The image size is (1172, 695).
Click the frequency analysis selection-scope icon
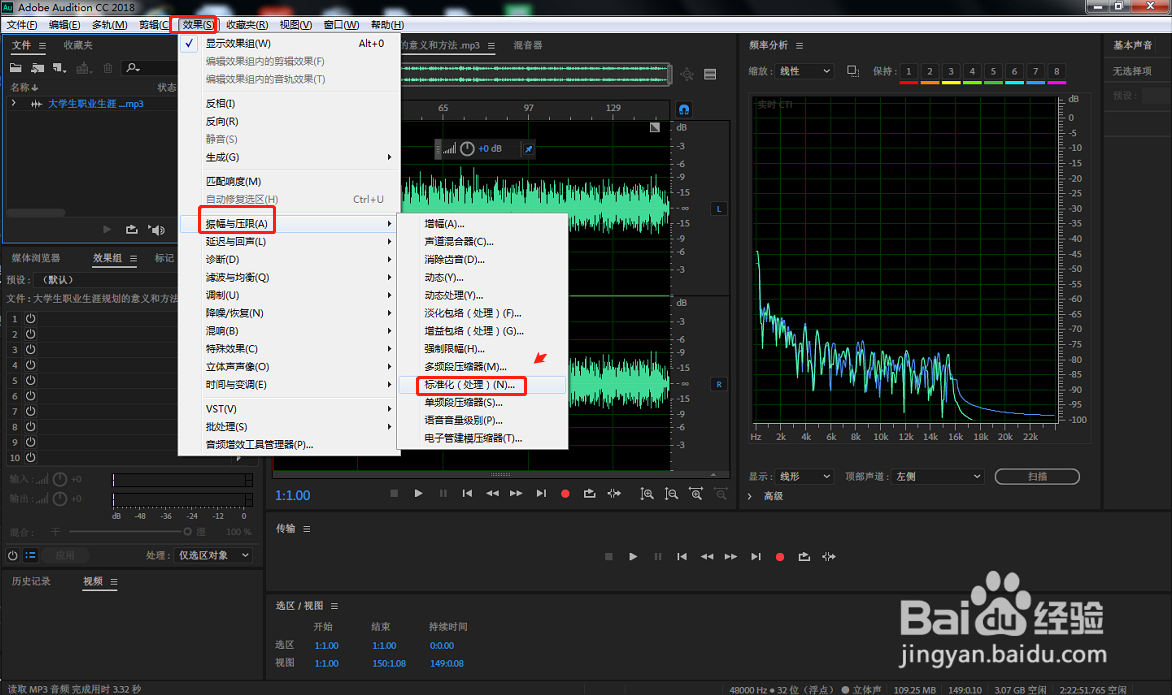click(x=853, y=71)
